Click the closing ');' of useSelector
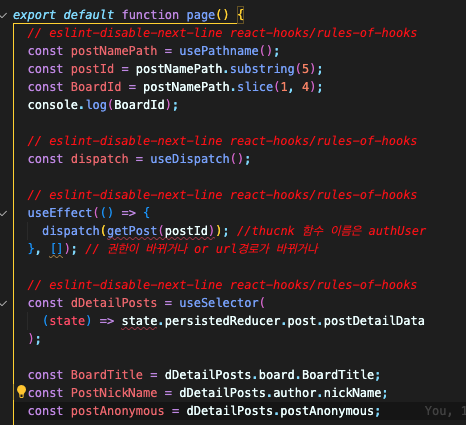The width and height of the screenshot is (466, 425). click(x=34, y=339)
